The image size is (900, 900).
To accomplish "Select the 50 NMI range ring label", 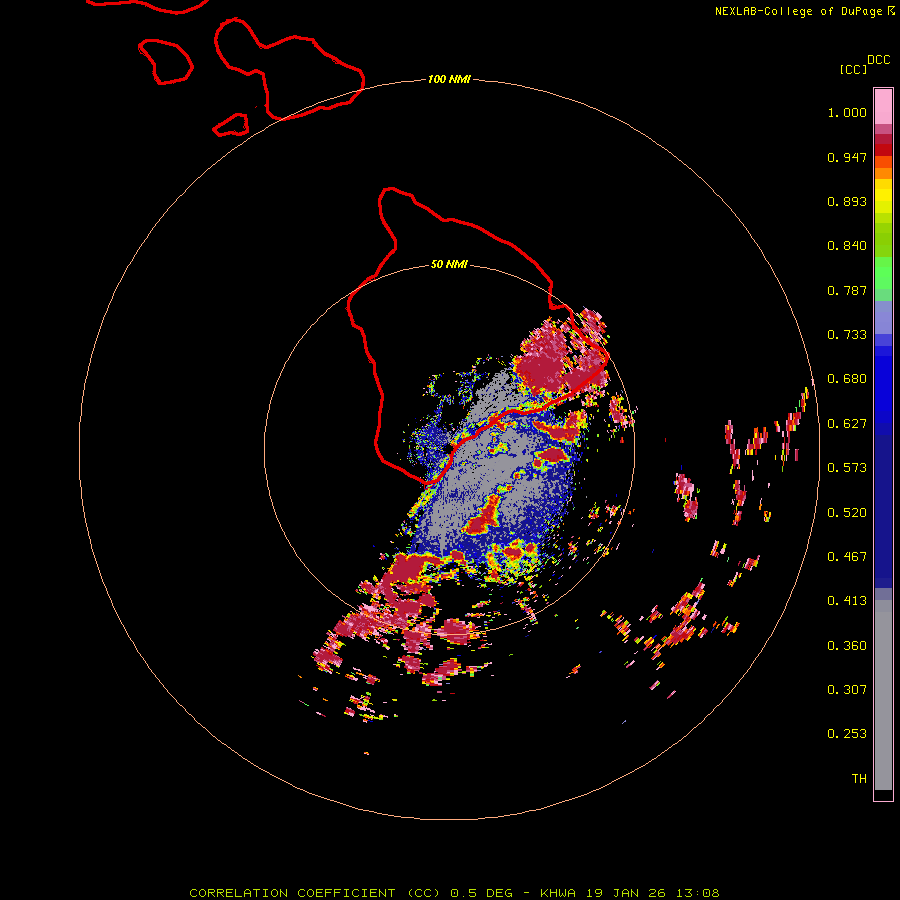I will coord(449,265).
